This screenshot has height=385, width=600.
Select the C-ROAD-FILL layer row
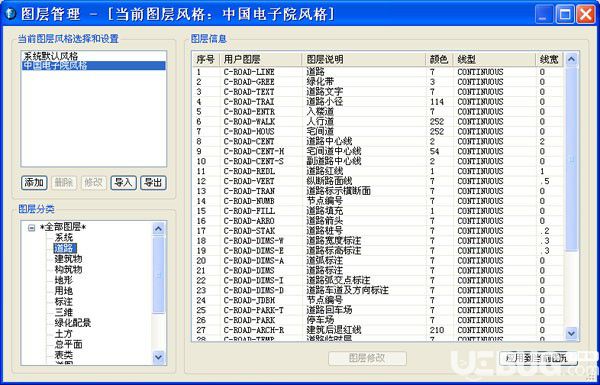pyautogui.click(x=378, y=211)
